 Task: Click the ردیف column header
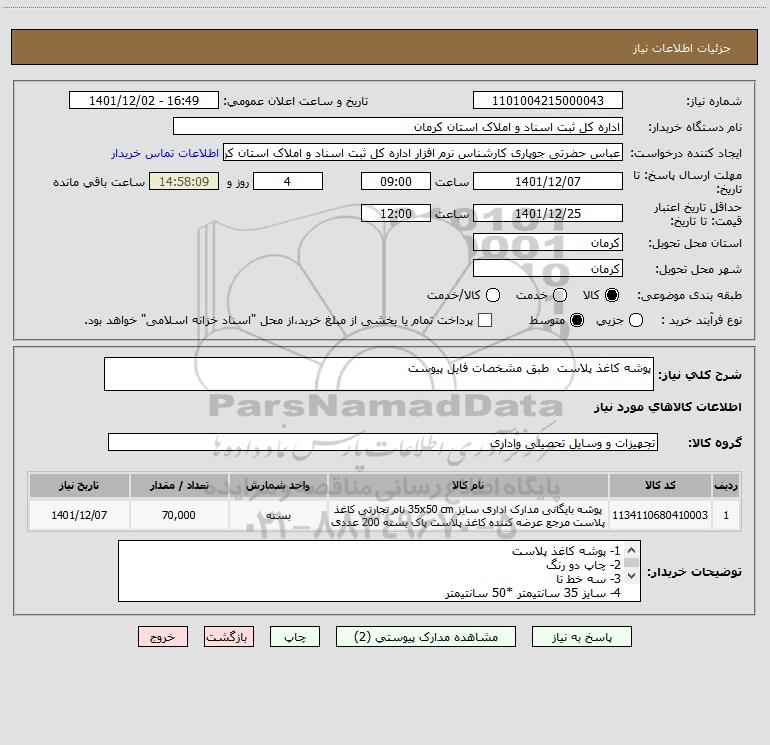[726, 485]
